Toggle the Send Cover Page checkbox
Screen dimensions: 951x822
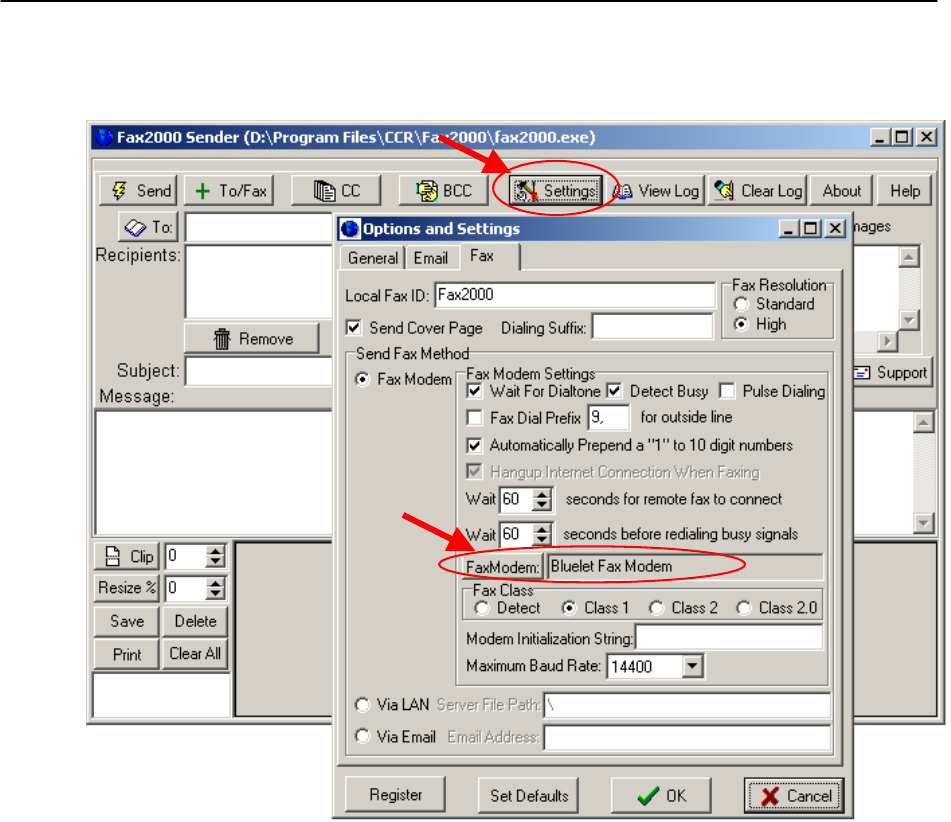(354, 328)
